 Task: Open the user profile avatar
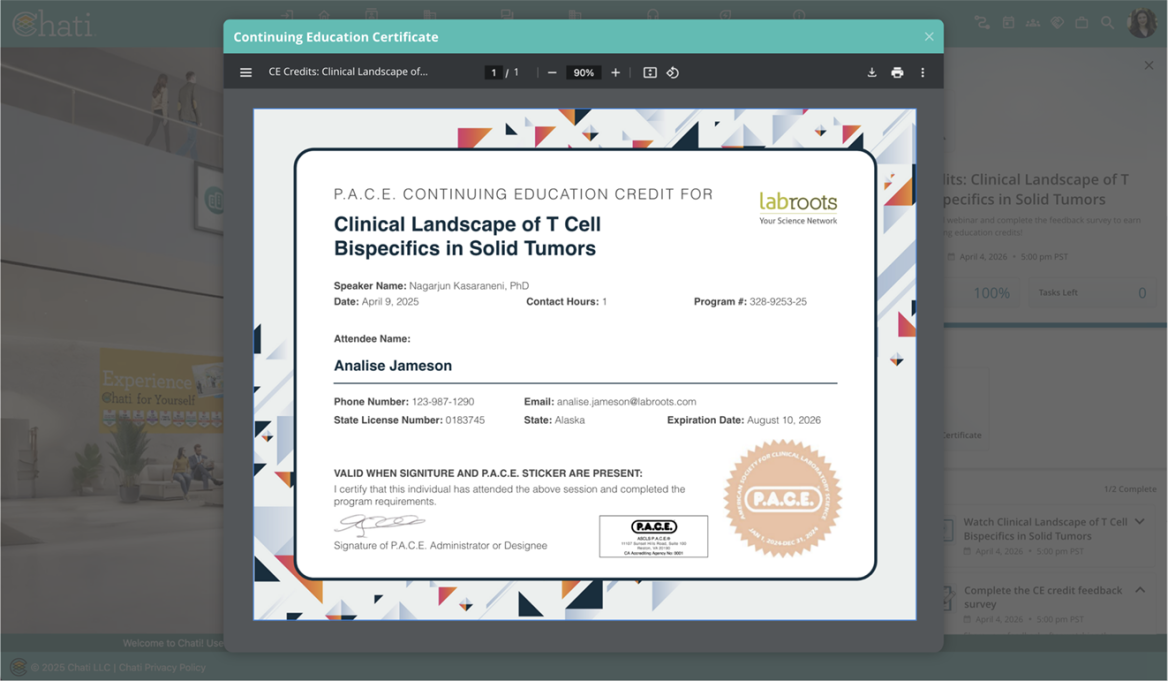tap(1142, 23)
